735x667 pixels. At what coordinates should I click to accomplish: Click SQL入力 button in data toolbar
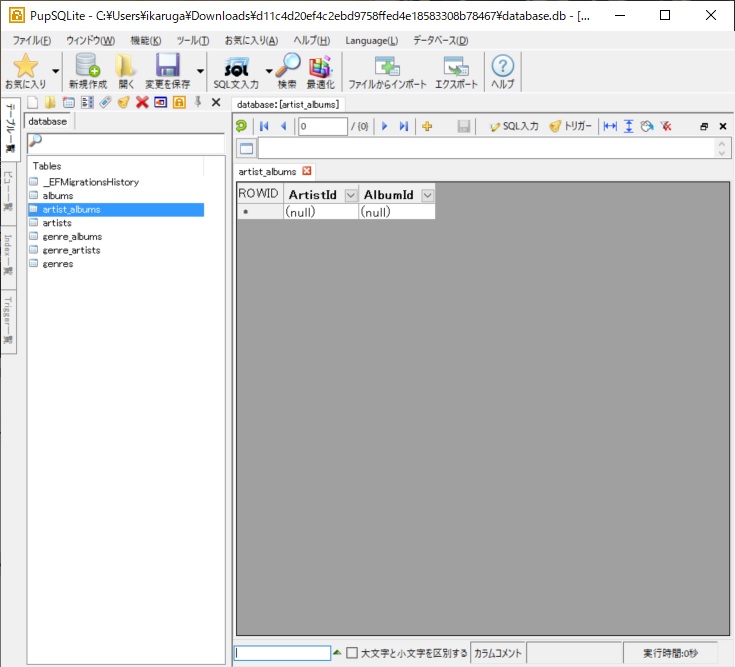[x=514, y=126]
